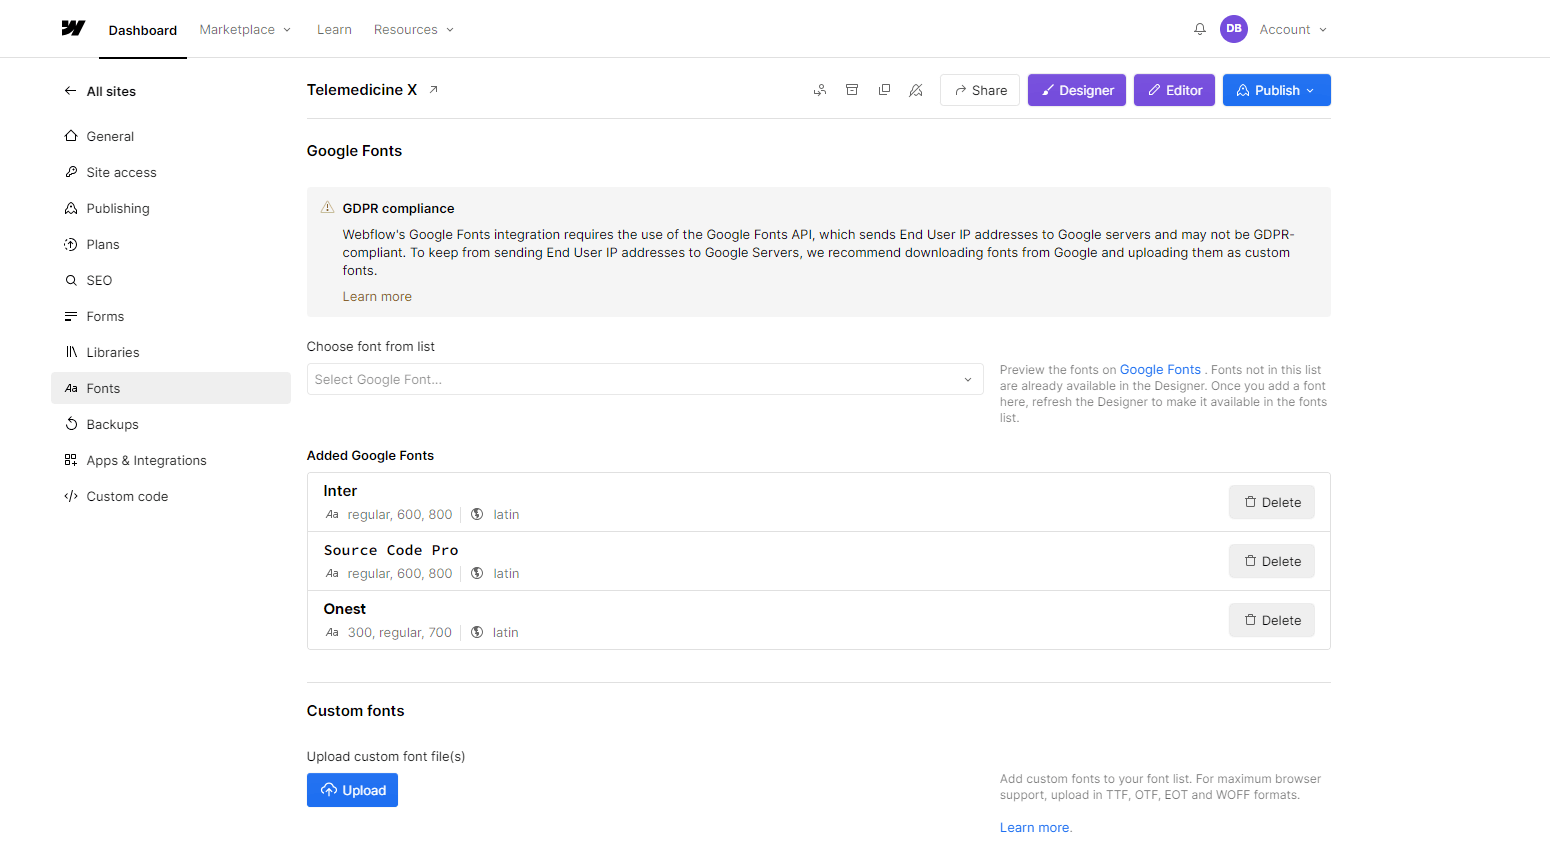Click the Webflow logo icon

[73, 29]
